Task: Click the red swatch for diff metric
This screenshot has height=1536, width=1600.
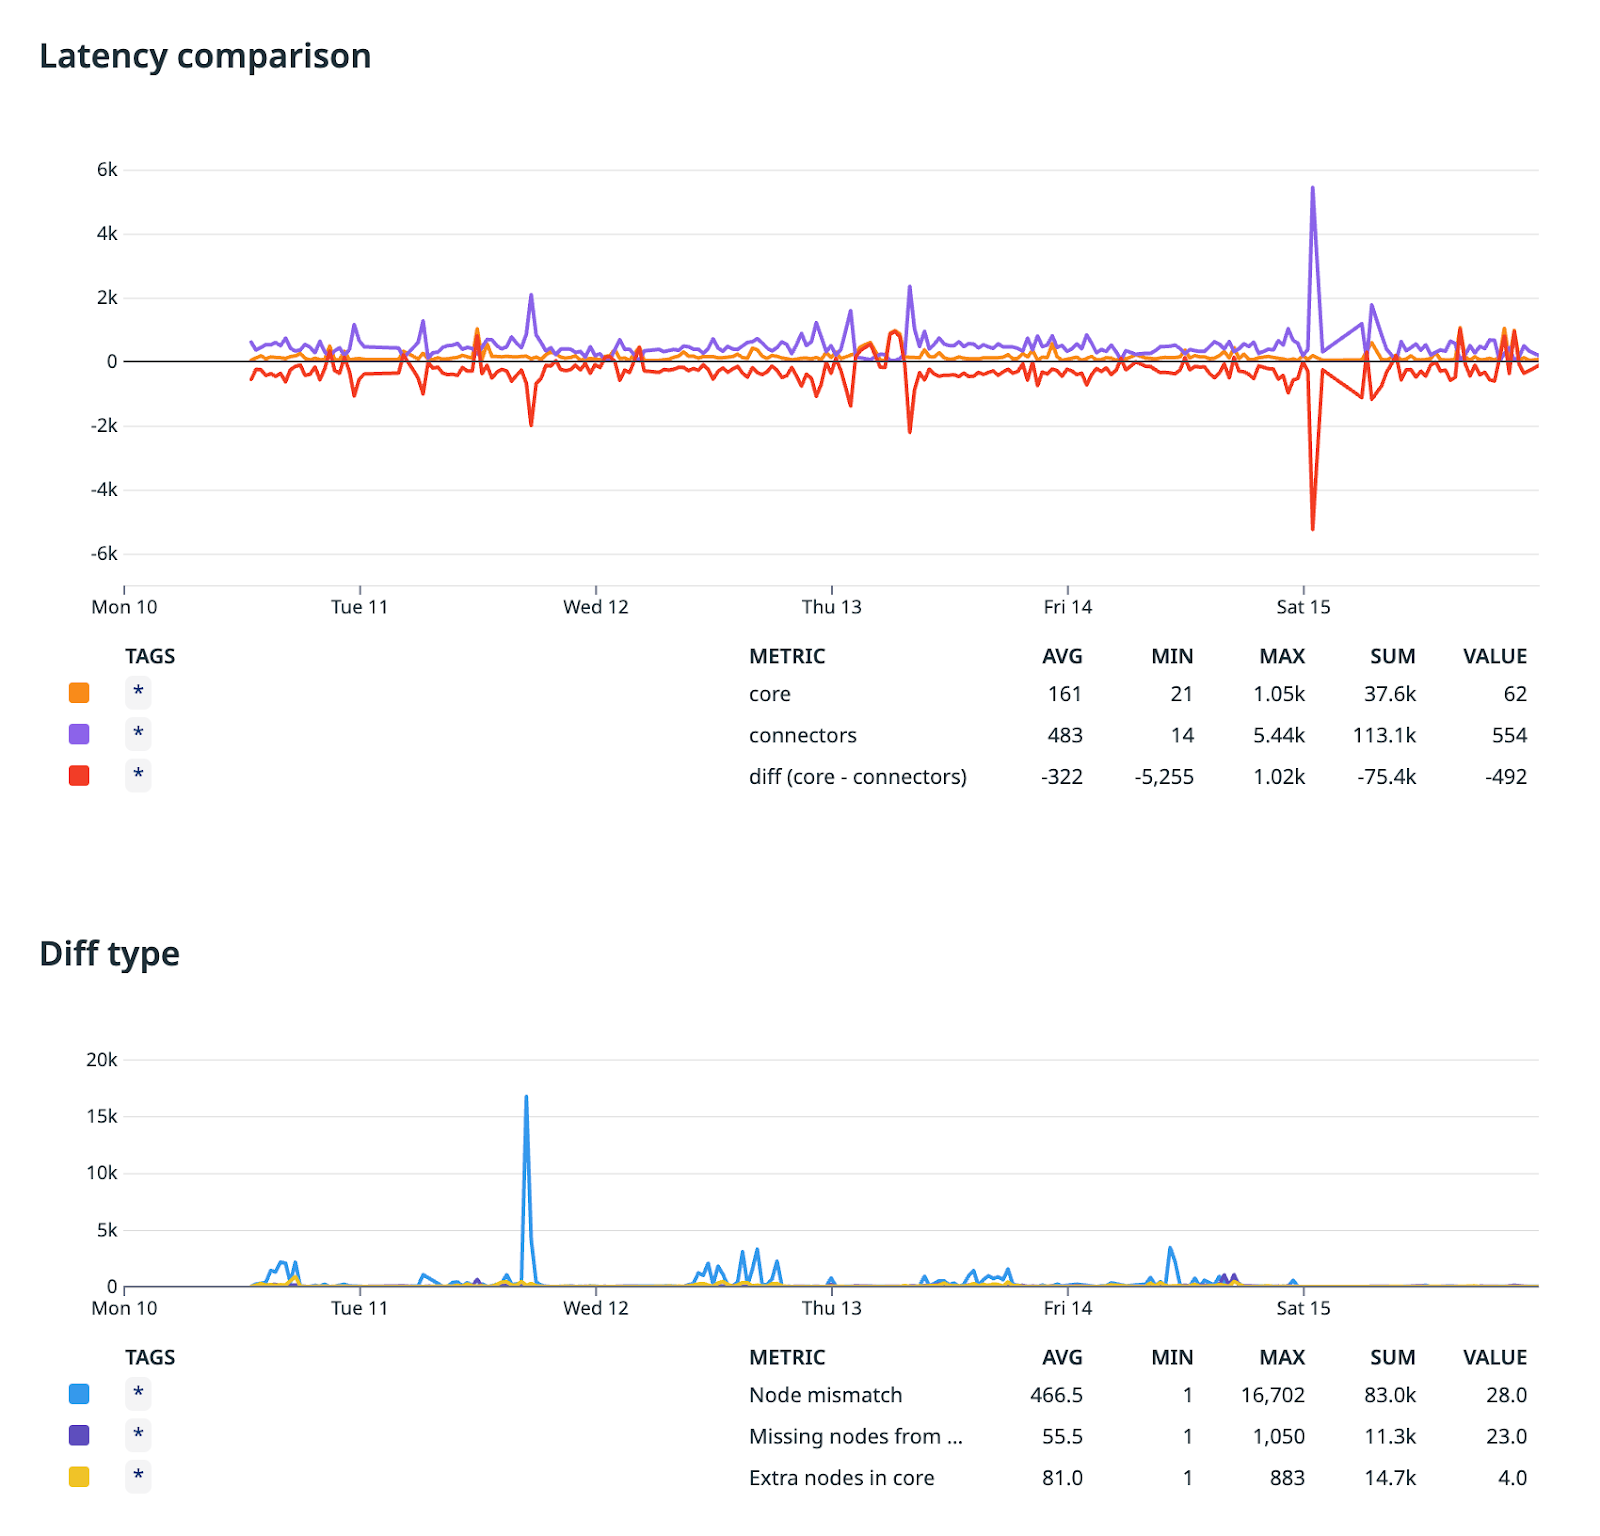Action: (78, 775)
